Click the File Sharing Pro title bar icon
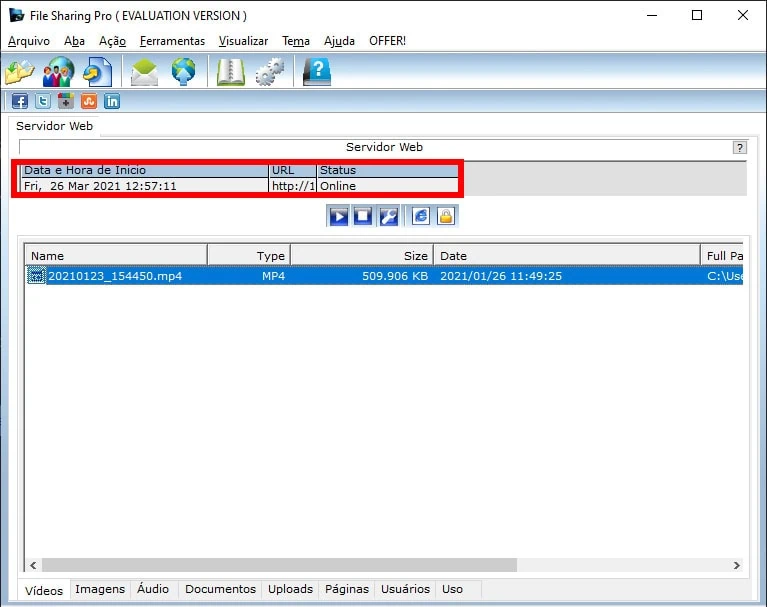Image resolution: width=767 pixels, height=607 pixels. click(x=17, y=15)
